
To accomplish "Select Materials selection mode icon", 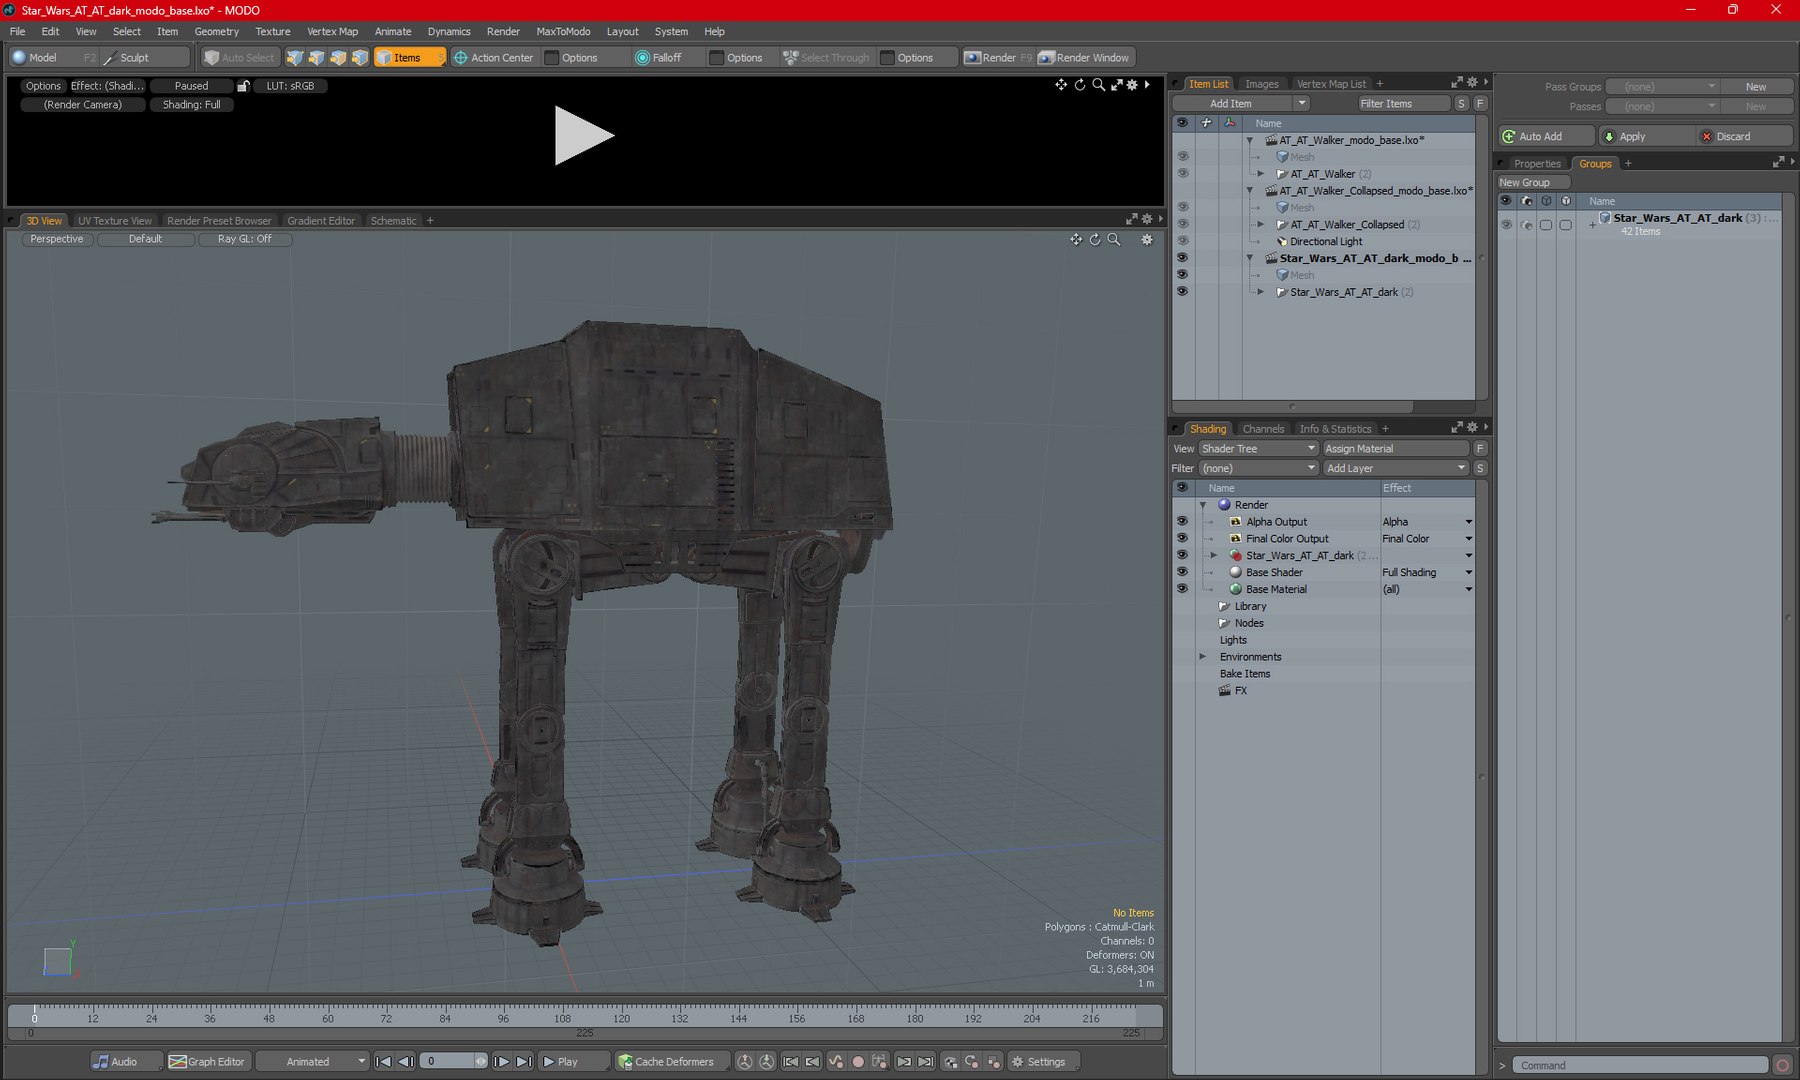I will 360,58.
